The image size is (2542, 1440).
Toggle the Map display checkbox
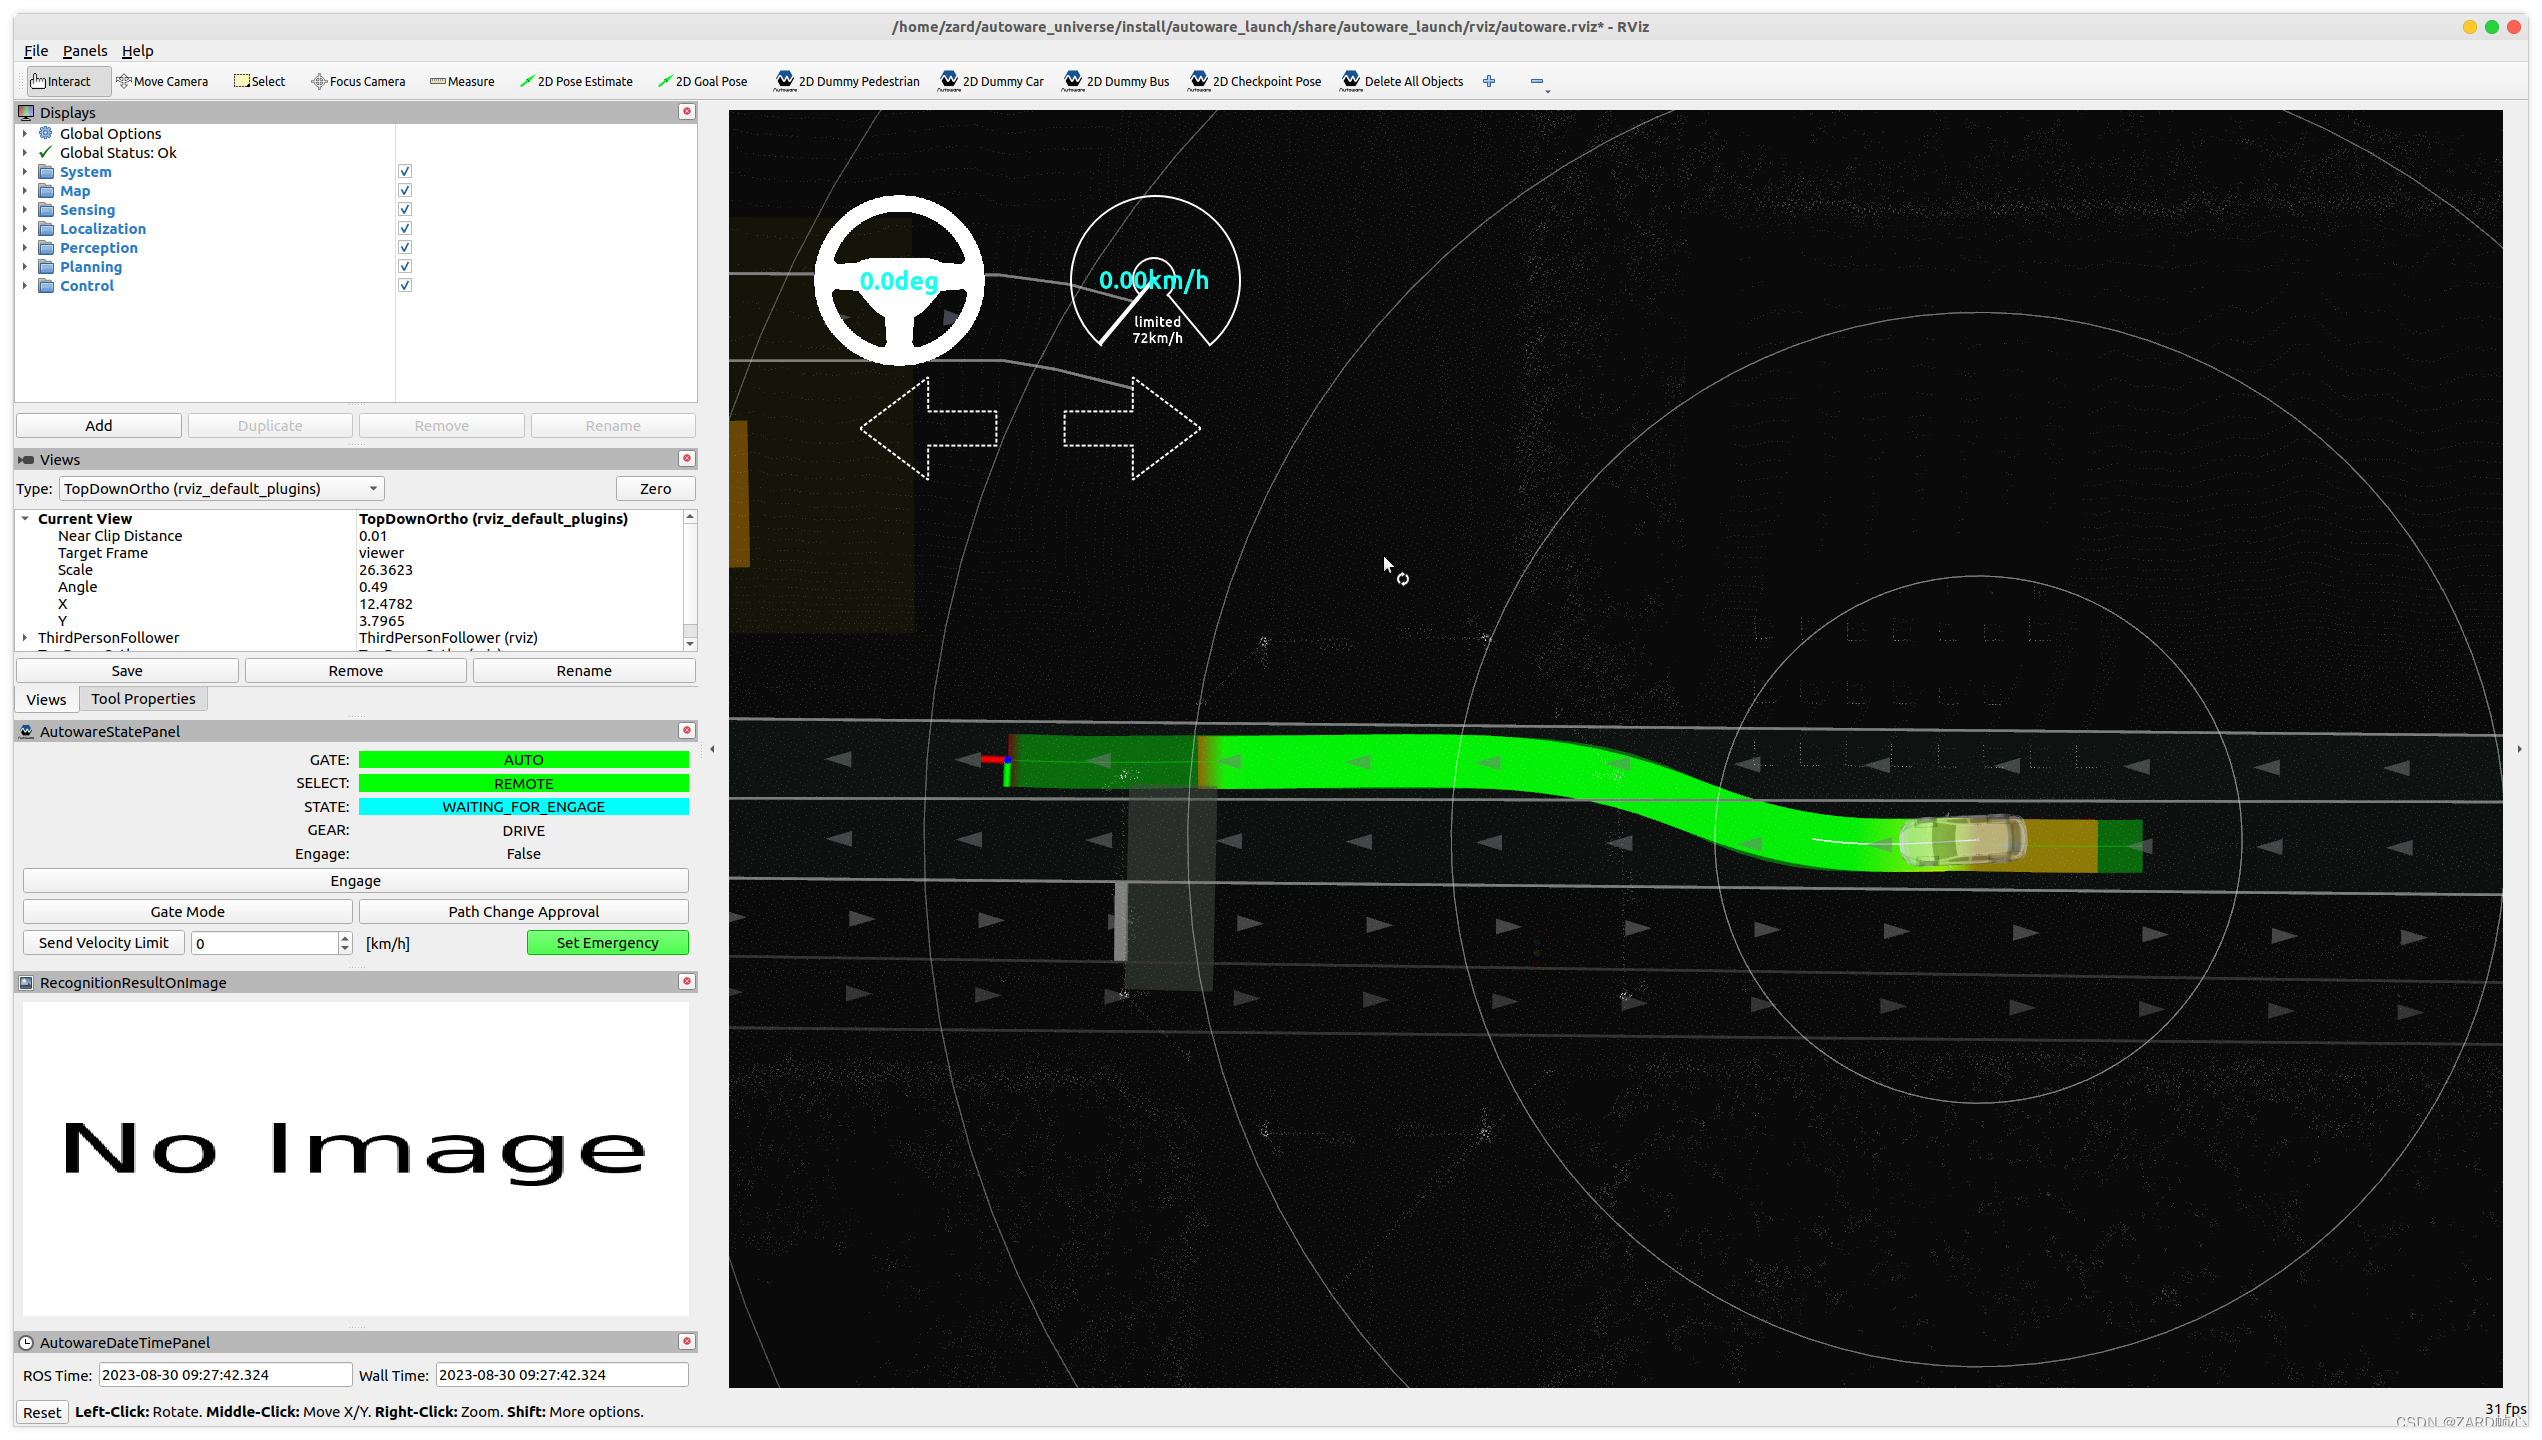click(405, 191)
